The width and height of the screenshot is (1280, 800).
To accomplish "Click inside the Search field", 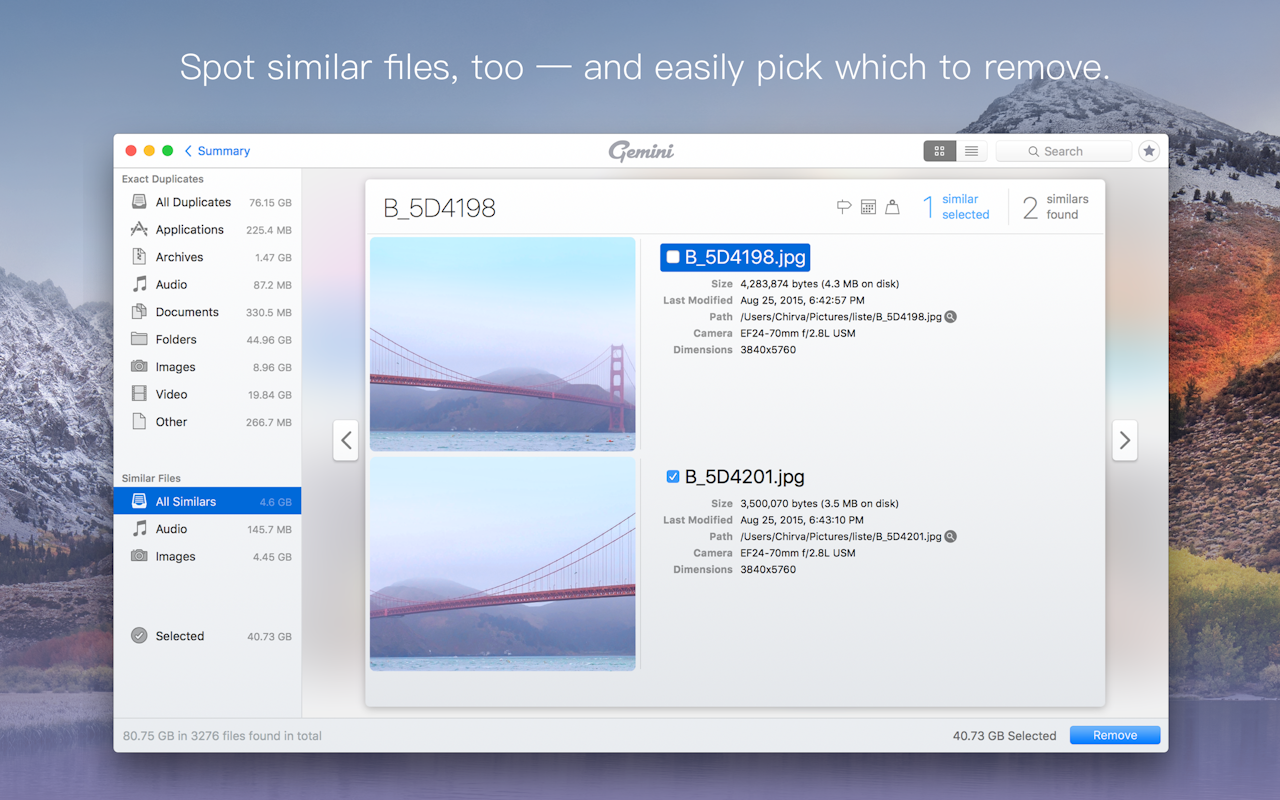I will (x=1063, y=150).
